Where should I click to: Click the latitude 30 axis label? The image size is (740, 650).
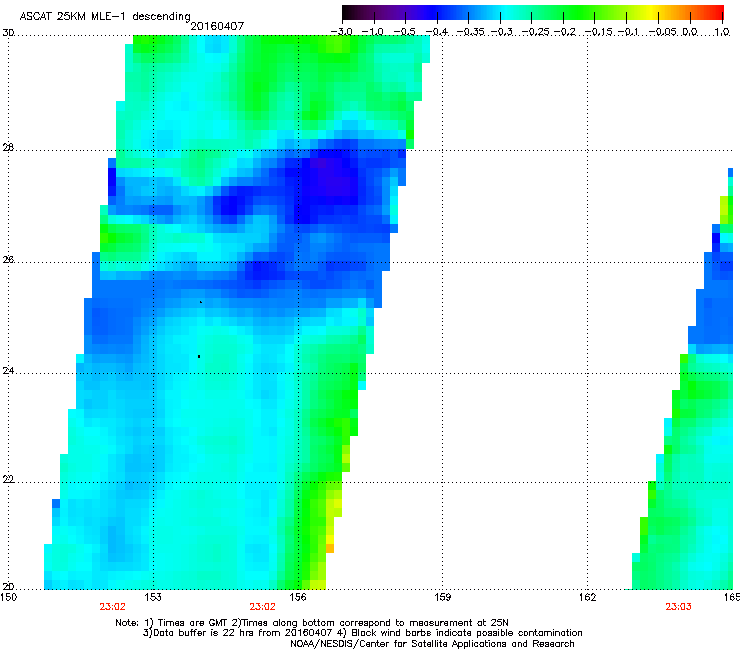click(8, 33)
